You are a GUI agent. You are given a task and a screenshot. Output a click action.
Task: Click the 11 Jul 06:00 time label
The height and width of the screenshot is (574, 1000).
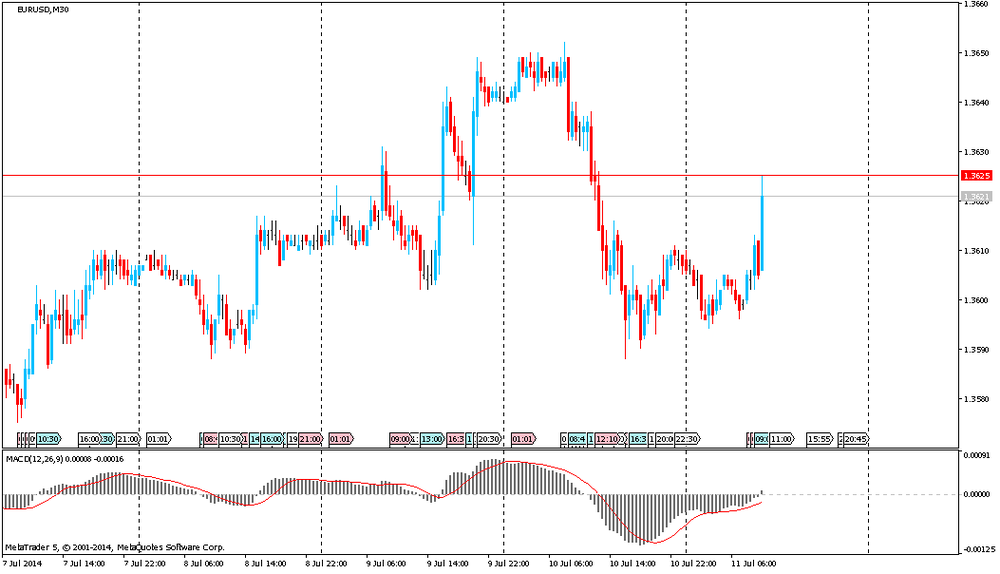[752, 563]
